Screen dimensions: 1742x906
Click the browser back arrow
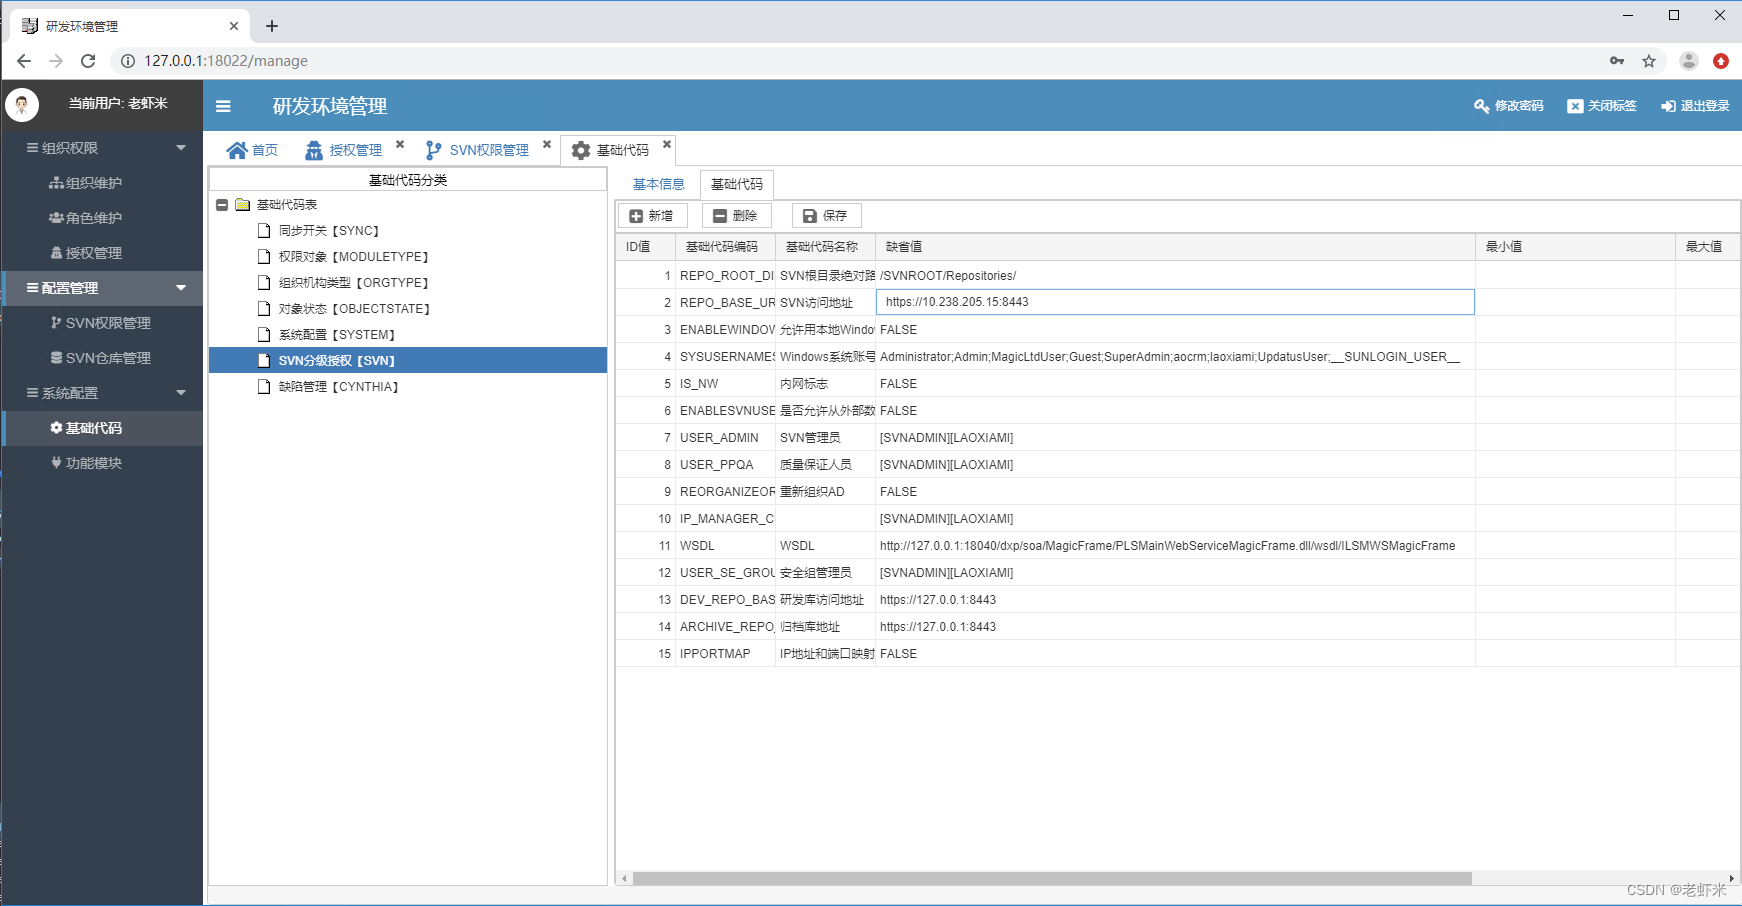tap(24, 61)
